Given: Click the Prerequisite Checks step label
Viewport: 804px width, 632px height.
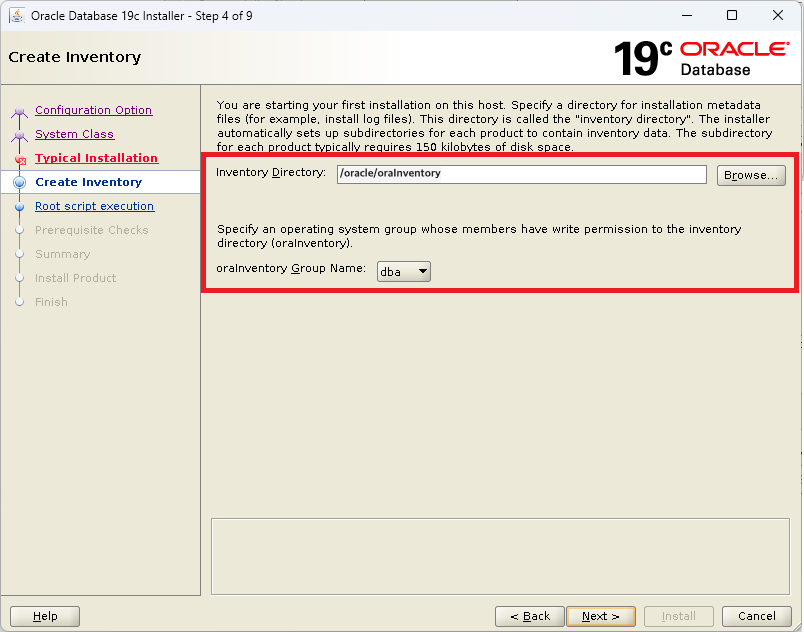Looking at the screenshot, I should pyautogui.click(x=91, y=230).
